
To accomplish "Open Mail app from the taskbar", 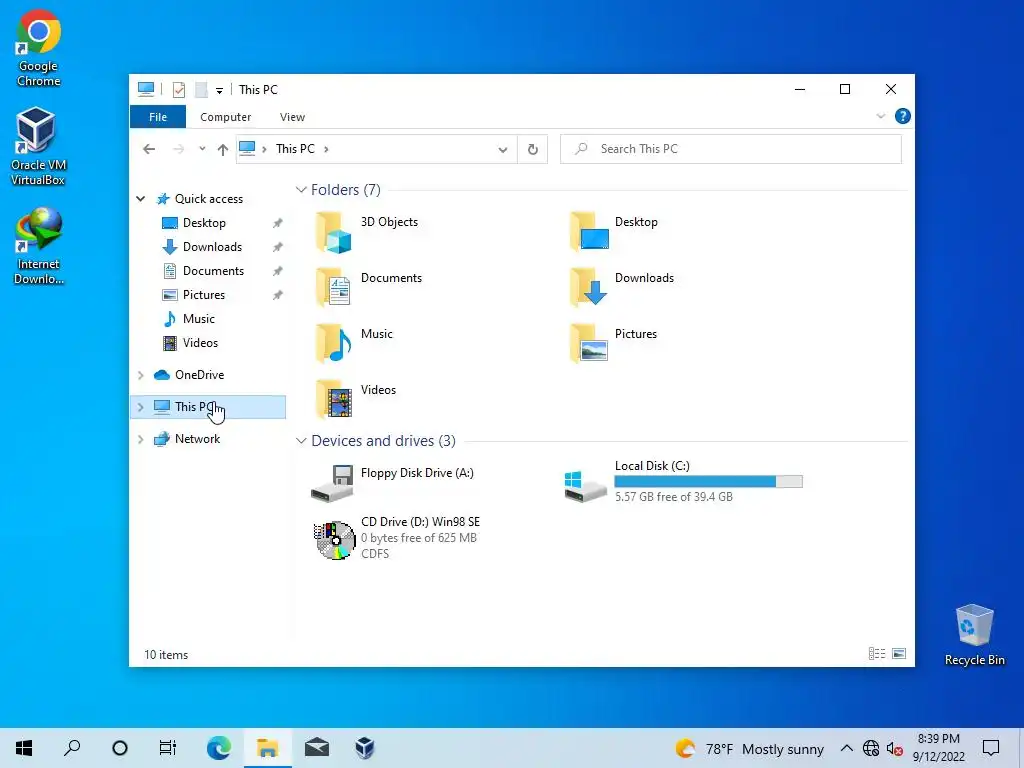I will 317,748.
